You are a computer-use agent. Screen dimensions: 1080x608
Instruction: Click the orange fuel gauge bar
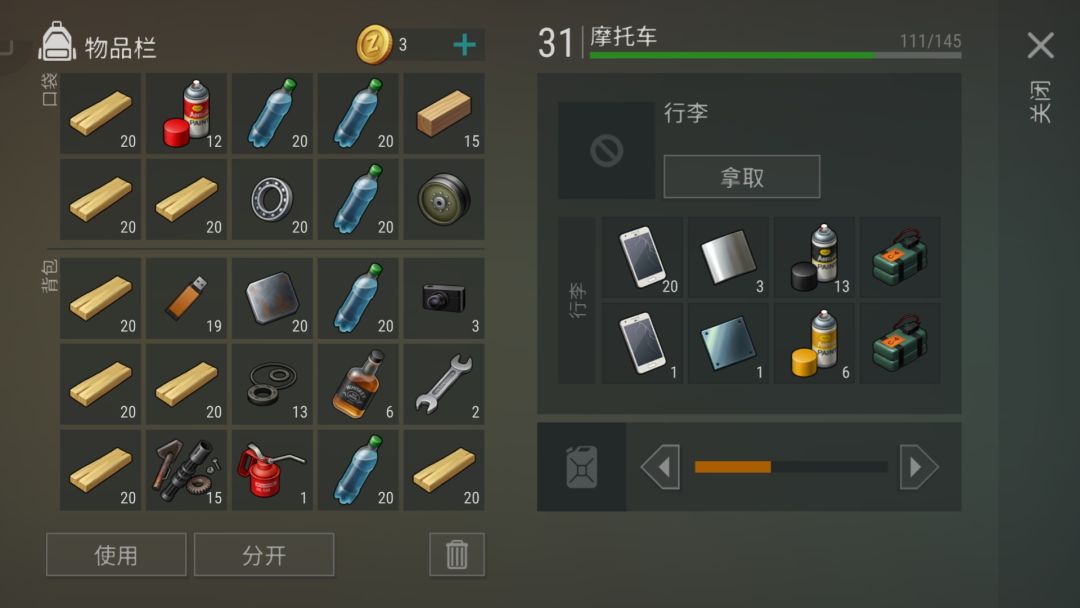(732, 467)
